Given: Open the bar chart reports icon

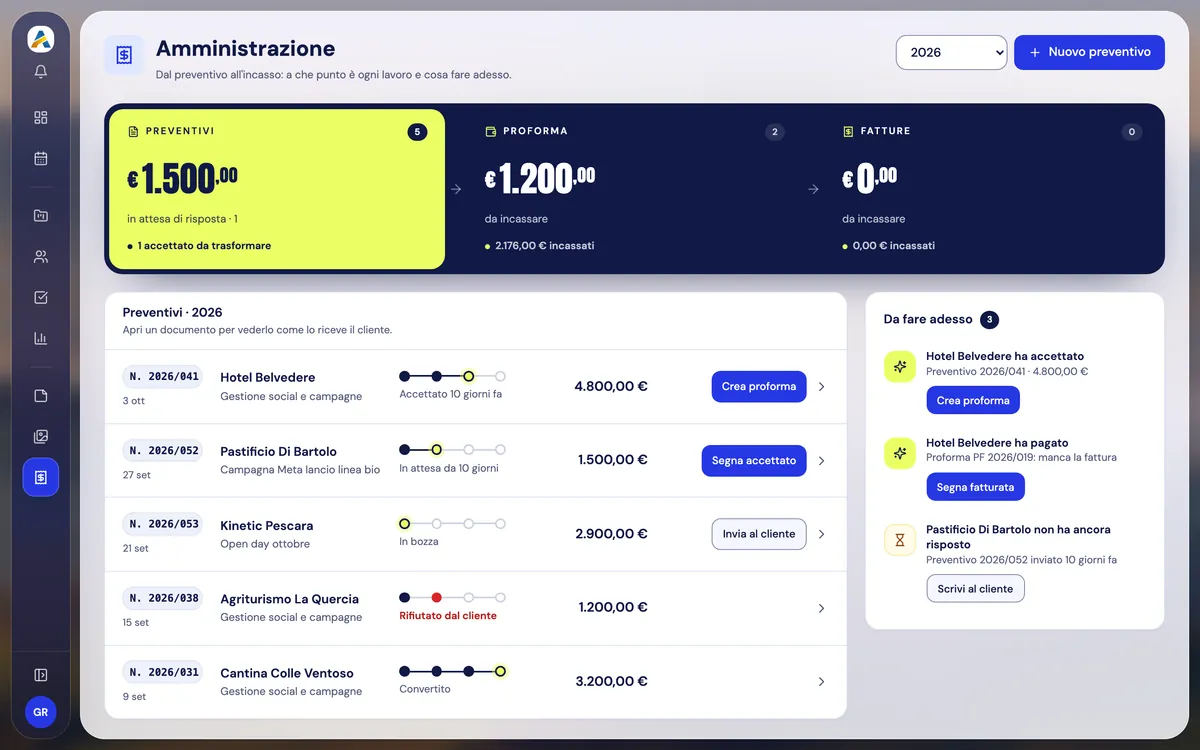Looking at the screenshot, I should [x=41, y=338].
